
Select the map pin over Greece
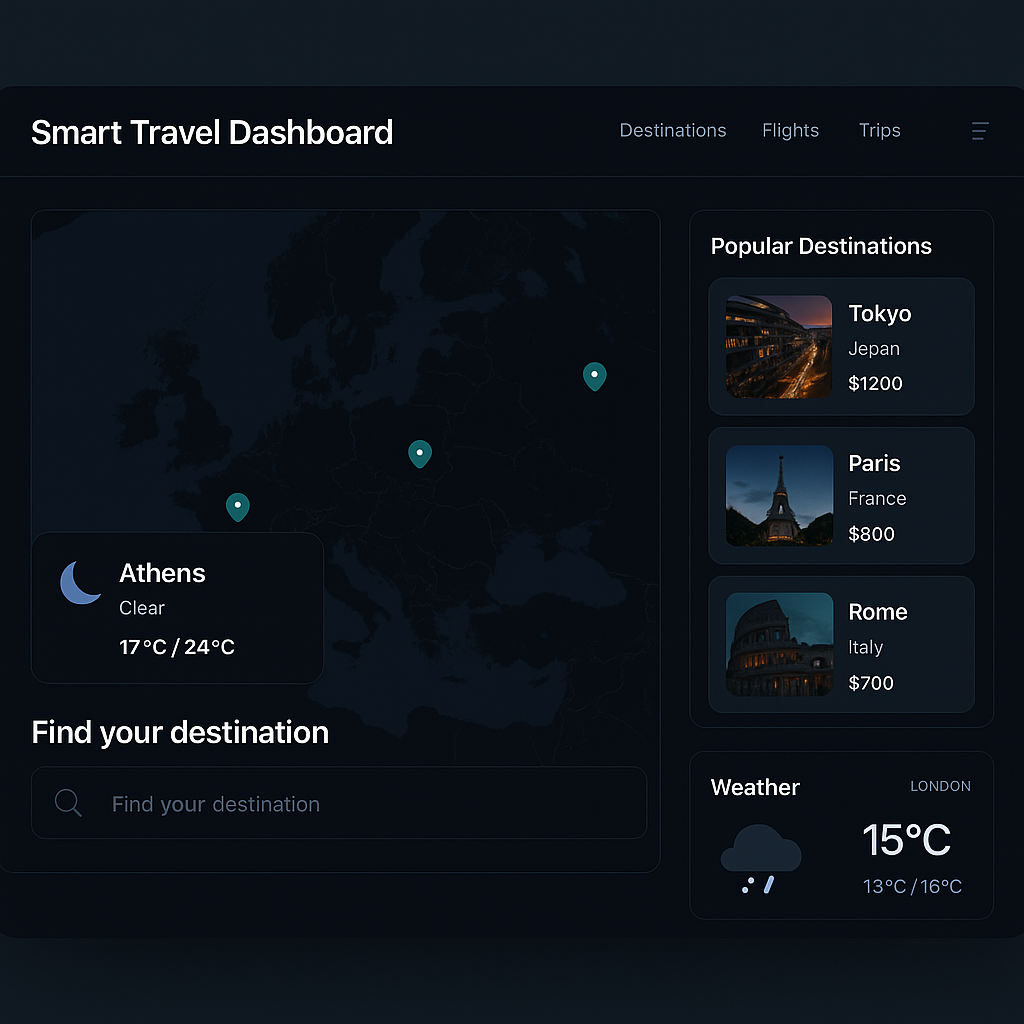pyautogui.click(x=238, y=506)
